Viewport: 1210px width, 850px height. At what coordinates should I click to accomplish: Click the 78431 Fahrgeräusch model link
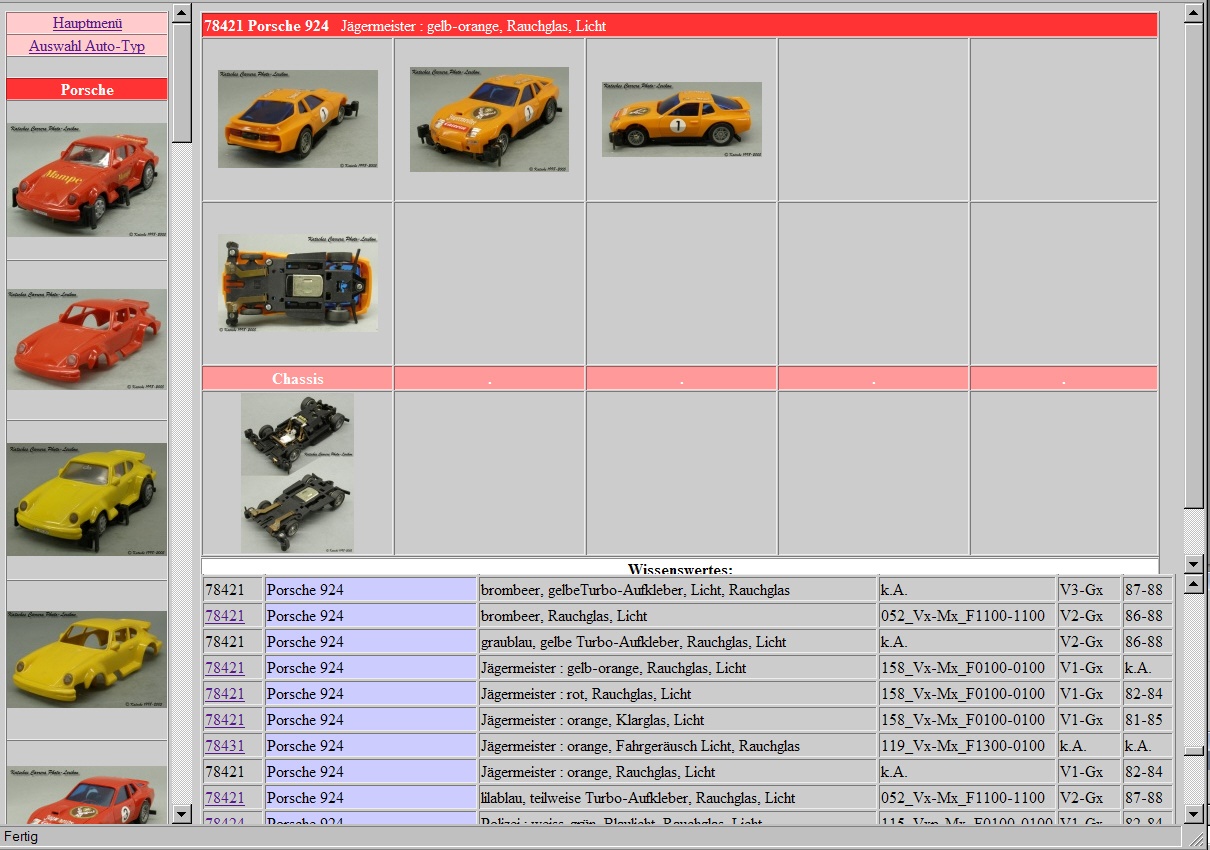pos(224,746)
